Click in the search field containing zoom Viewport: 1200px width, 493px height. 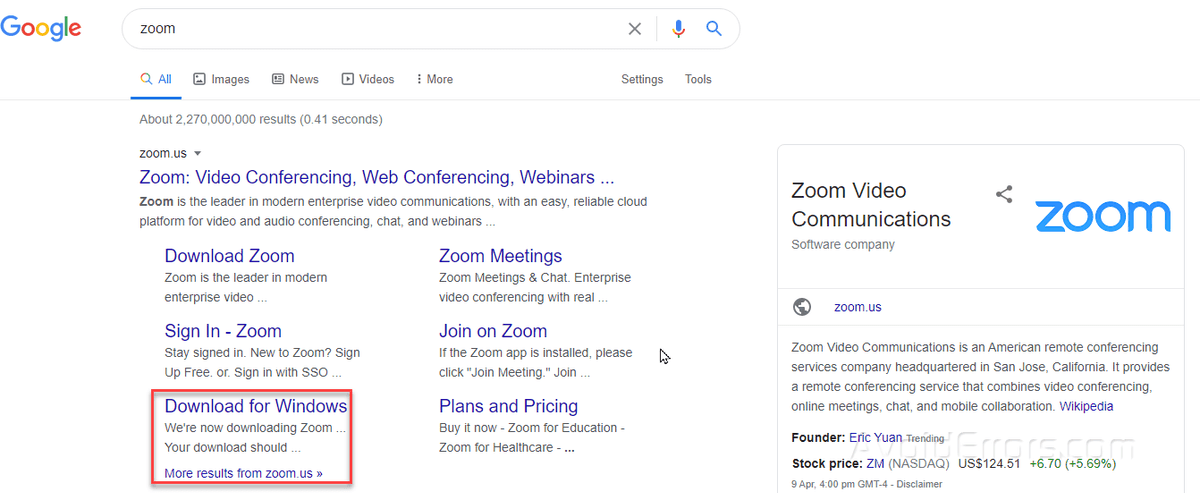tap(380, 29)
